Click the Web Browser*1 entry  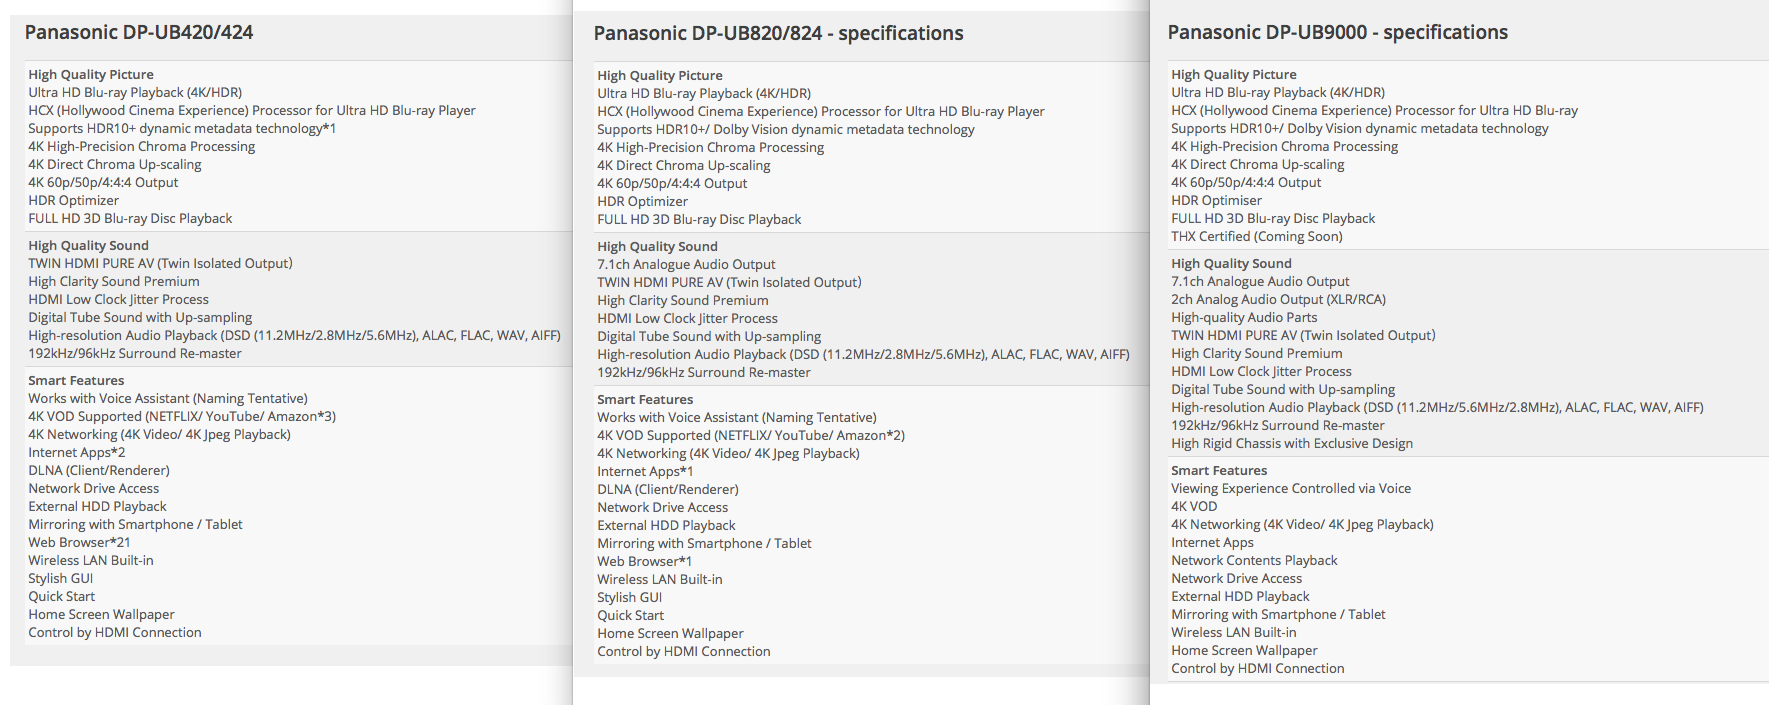coord(644,561)
